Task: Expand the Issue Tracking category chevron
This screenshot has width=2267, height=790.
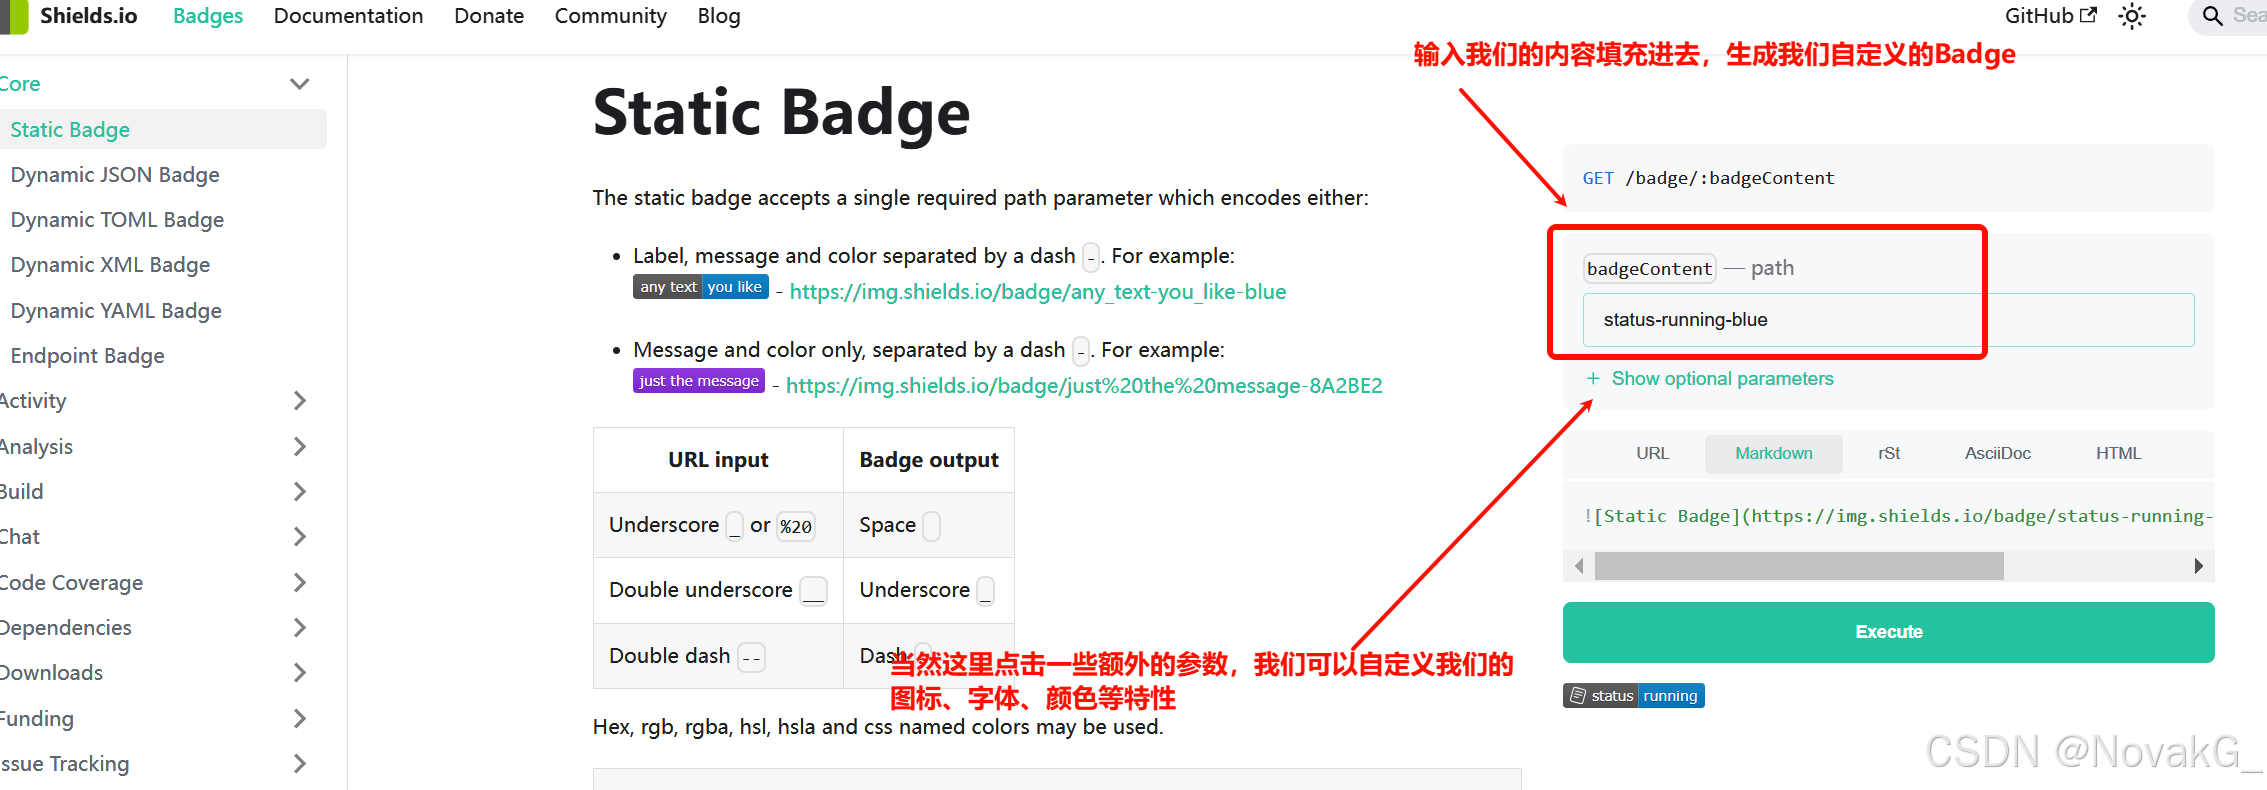Action: pos(299,763)
